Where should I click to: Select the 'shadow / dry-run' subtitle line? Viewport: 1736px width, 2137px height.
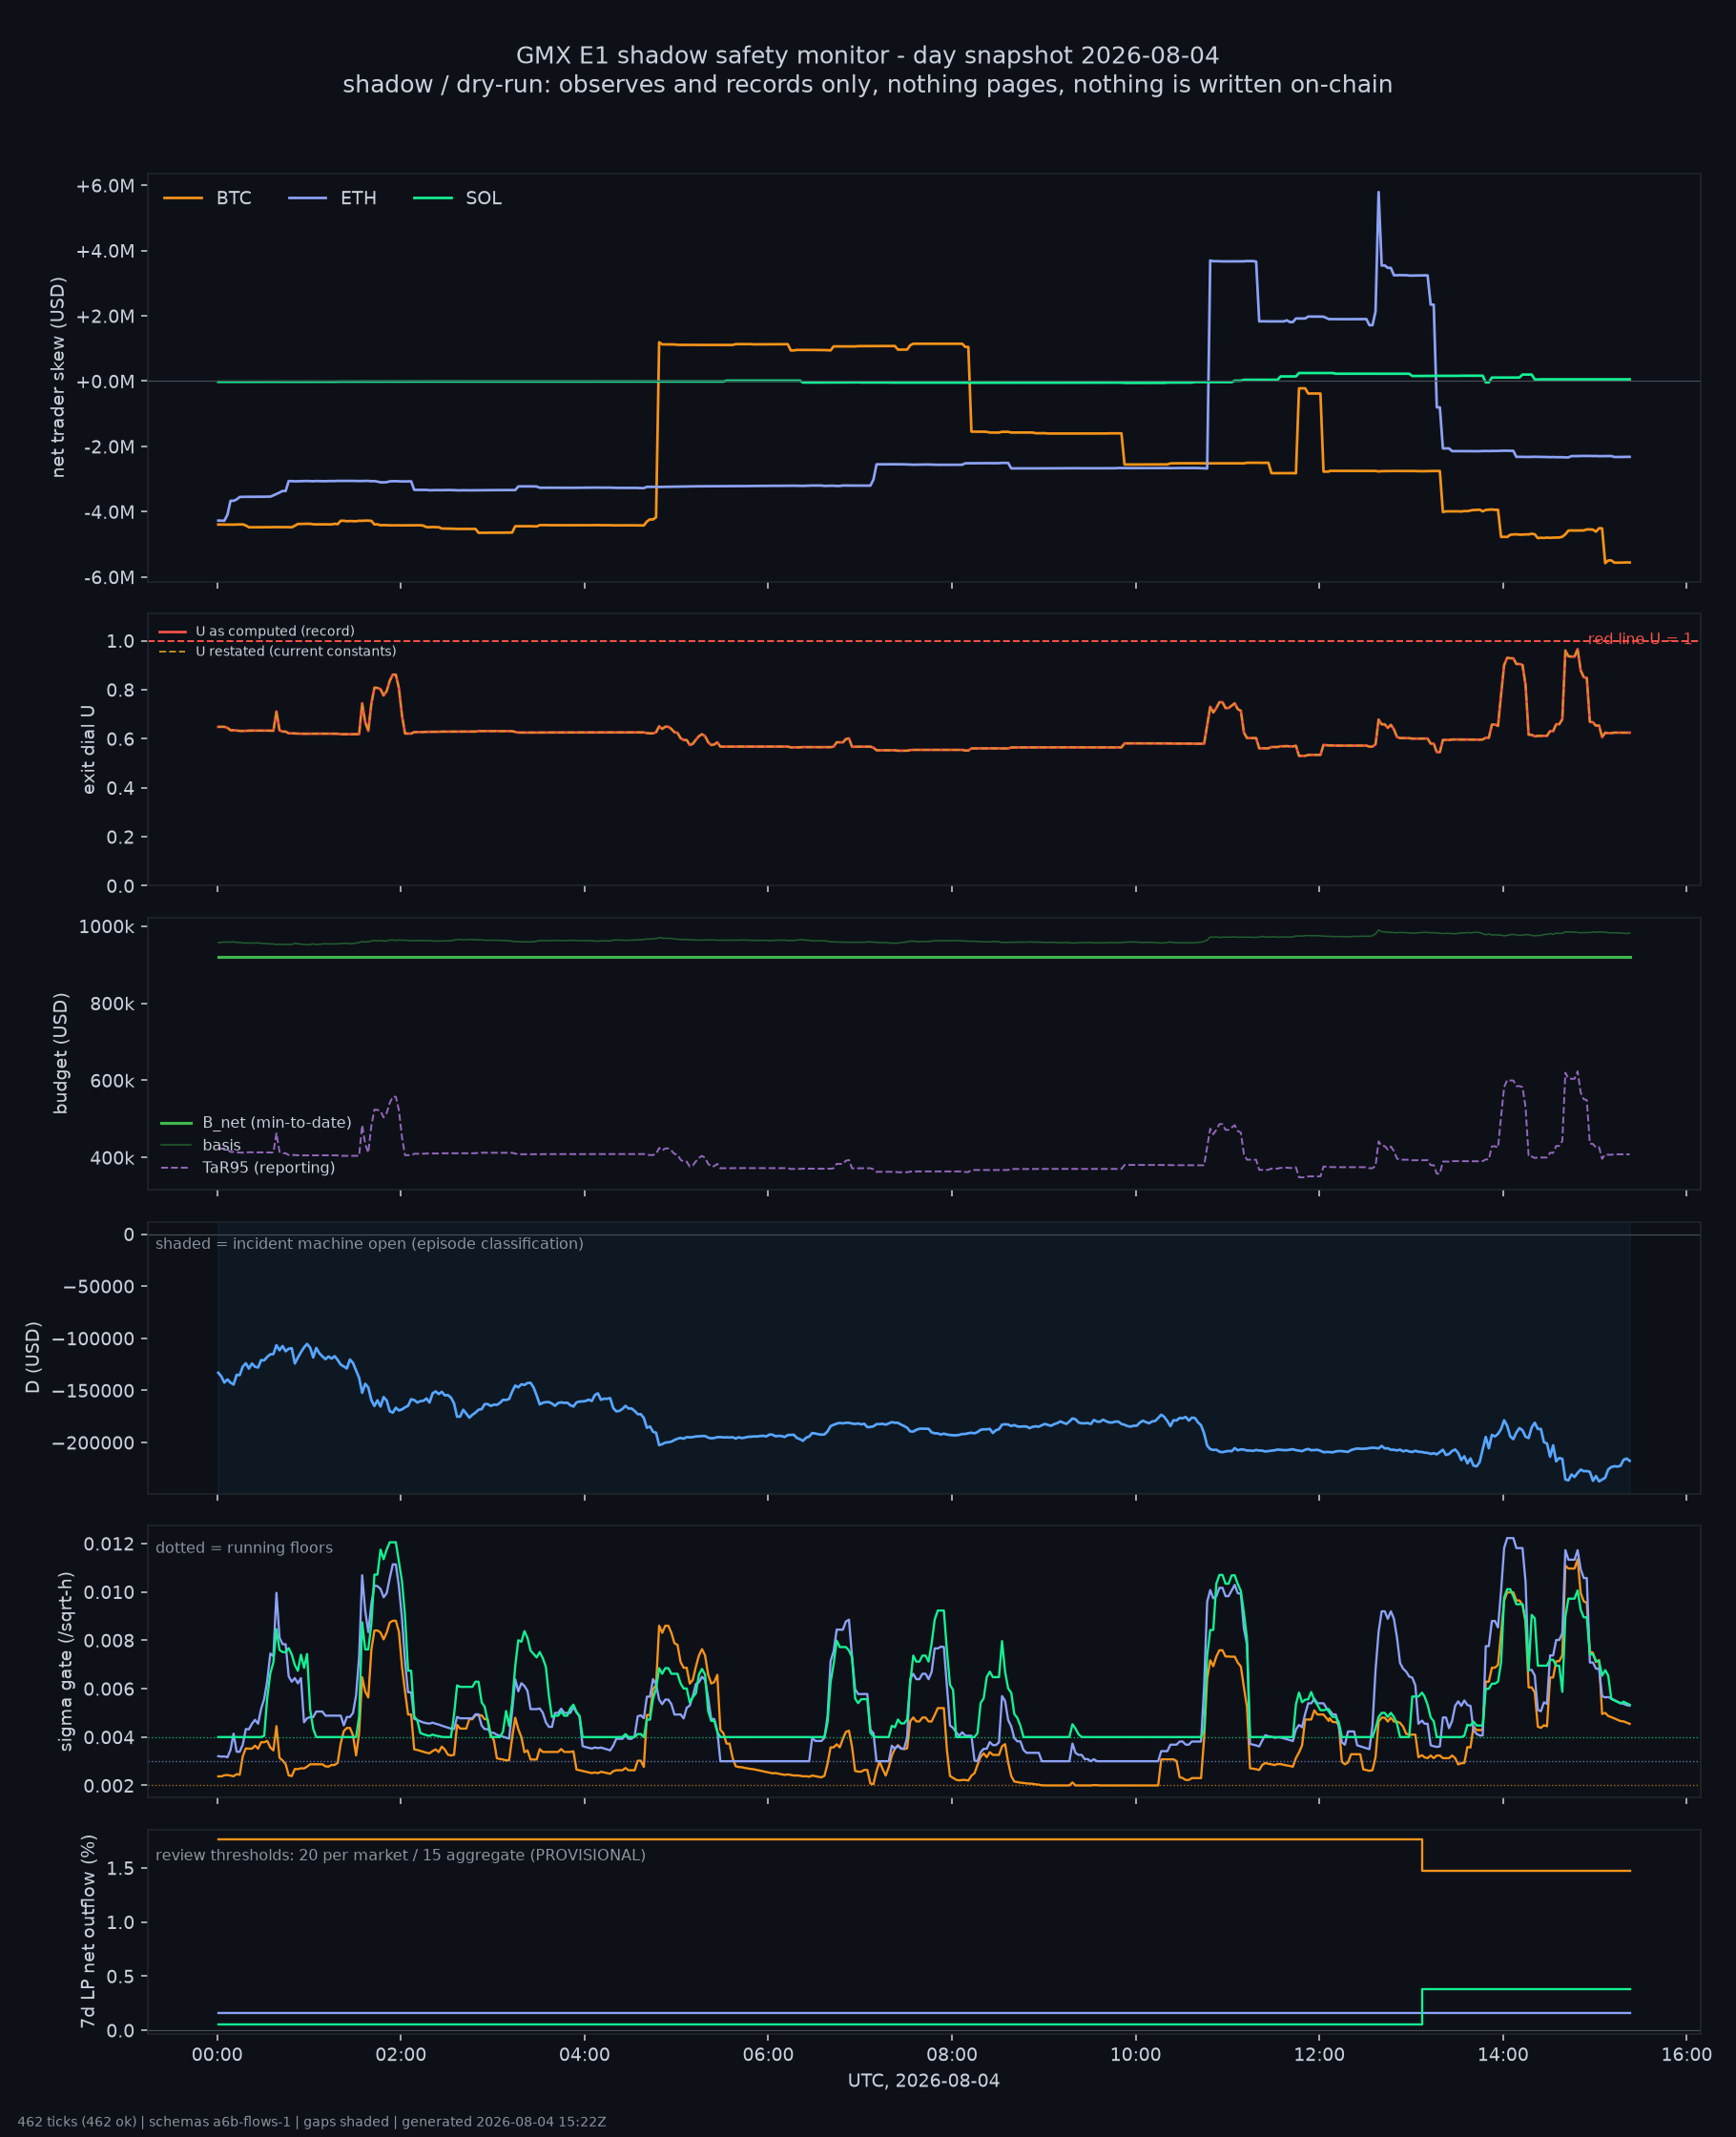tap(867, 84)
